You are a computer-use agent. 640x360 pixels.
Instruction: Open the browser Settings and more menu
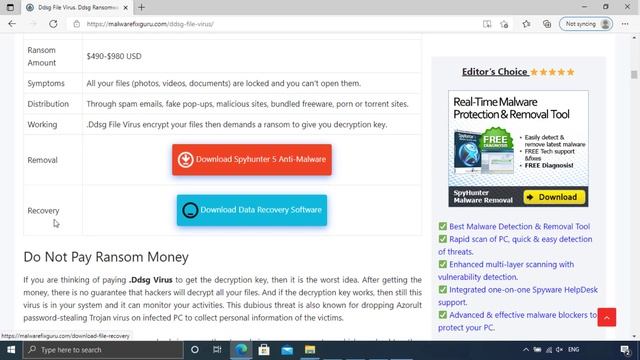(x=625, y=24)
